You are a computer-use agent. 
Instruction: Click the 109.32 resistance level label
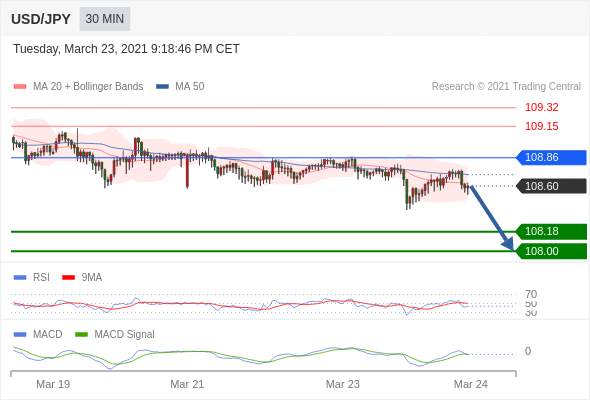coord(541,107)
